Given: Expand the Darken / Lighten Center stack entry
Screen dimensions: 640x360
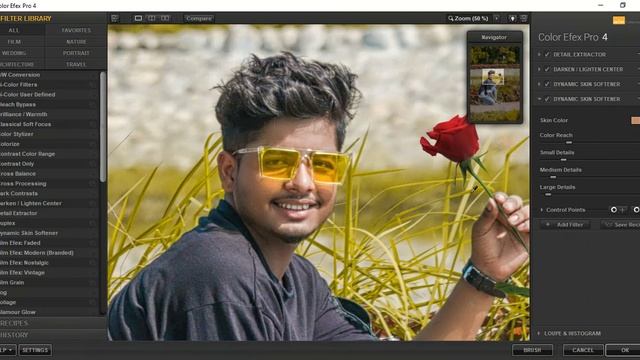Looking at the screenshot, I should point(539,69).
